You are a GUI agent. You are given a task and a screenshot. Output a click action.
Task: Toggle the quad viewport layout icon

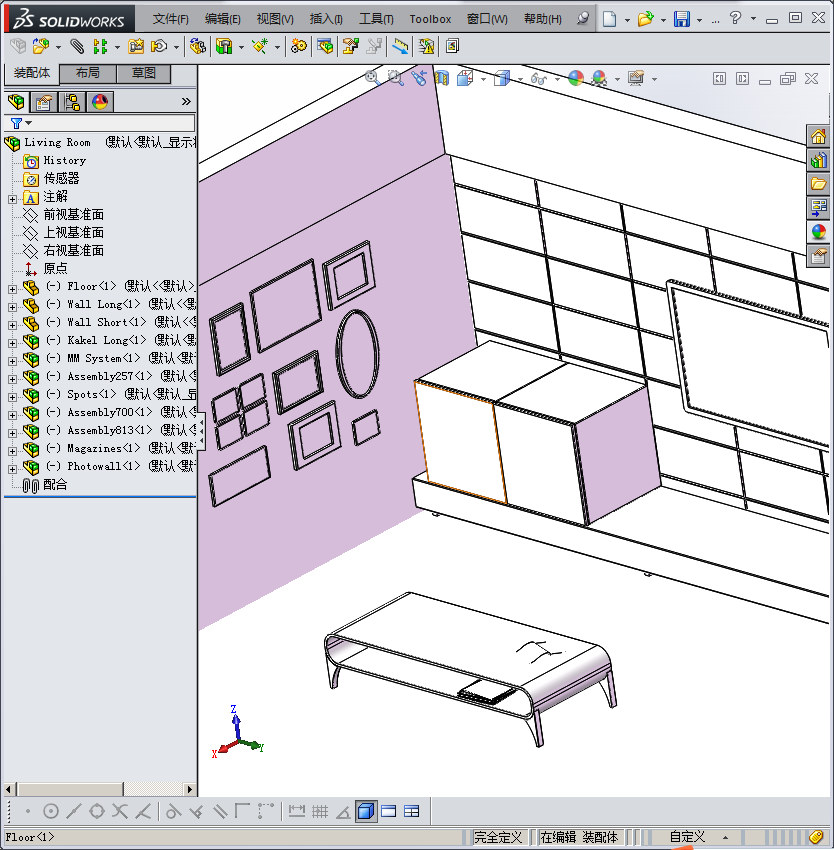pyautogui.click(x=412, y=811)
